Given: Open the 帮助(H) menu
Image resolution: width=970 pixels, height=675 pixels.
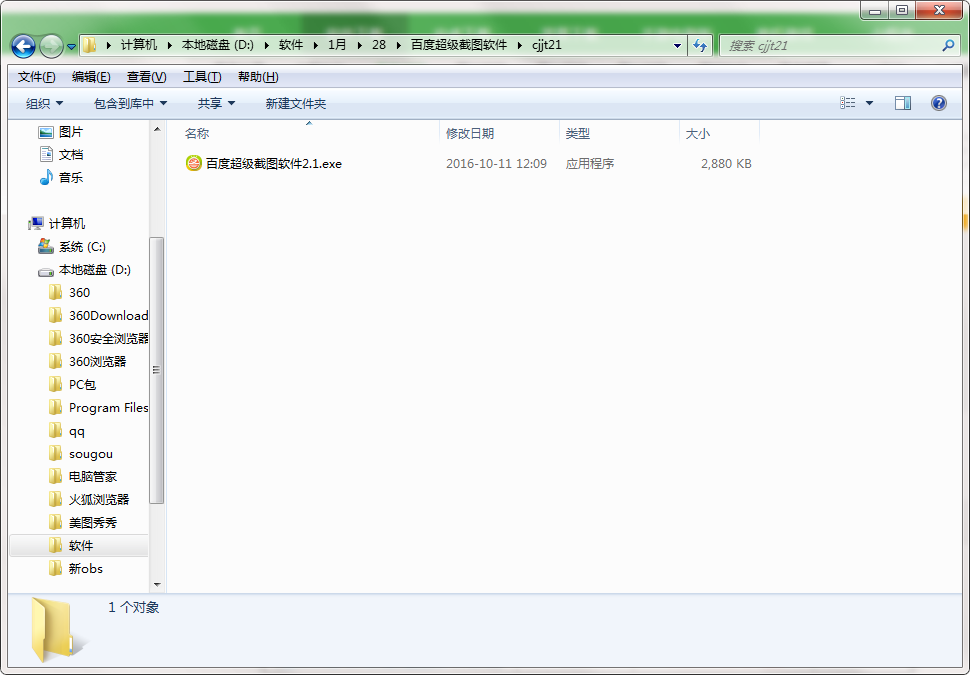Looking at the screenshot, I should pyautogui.click(x=258, y=77).
